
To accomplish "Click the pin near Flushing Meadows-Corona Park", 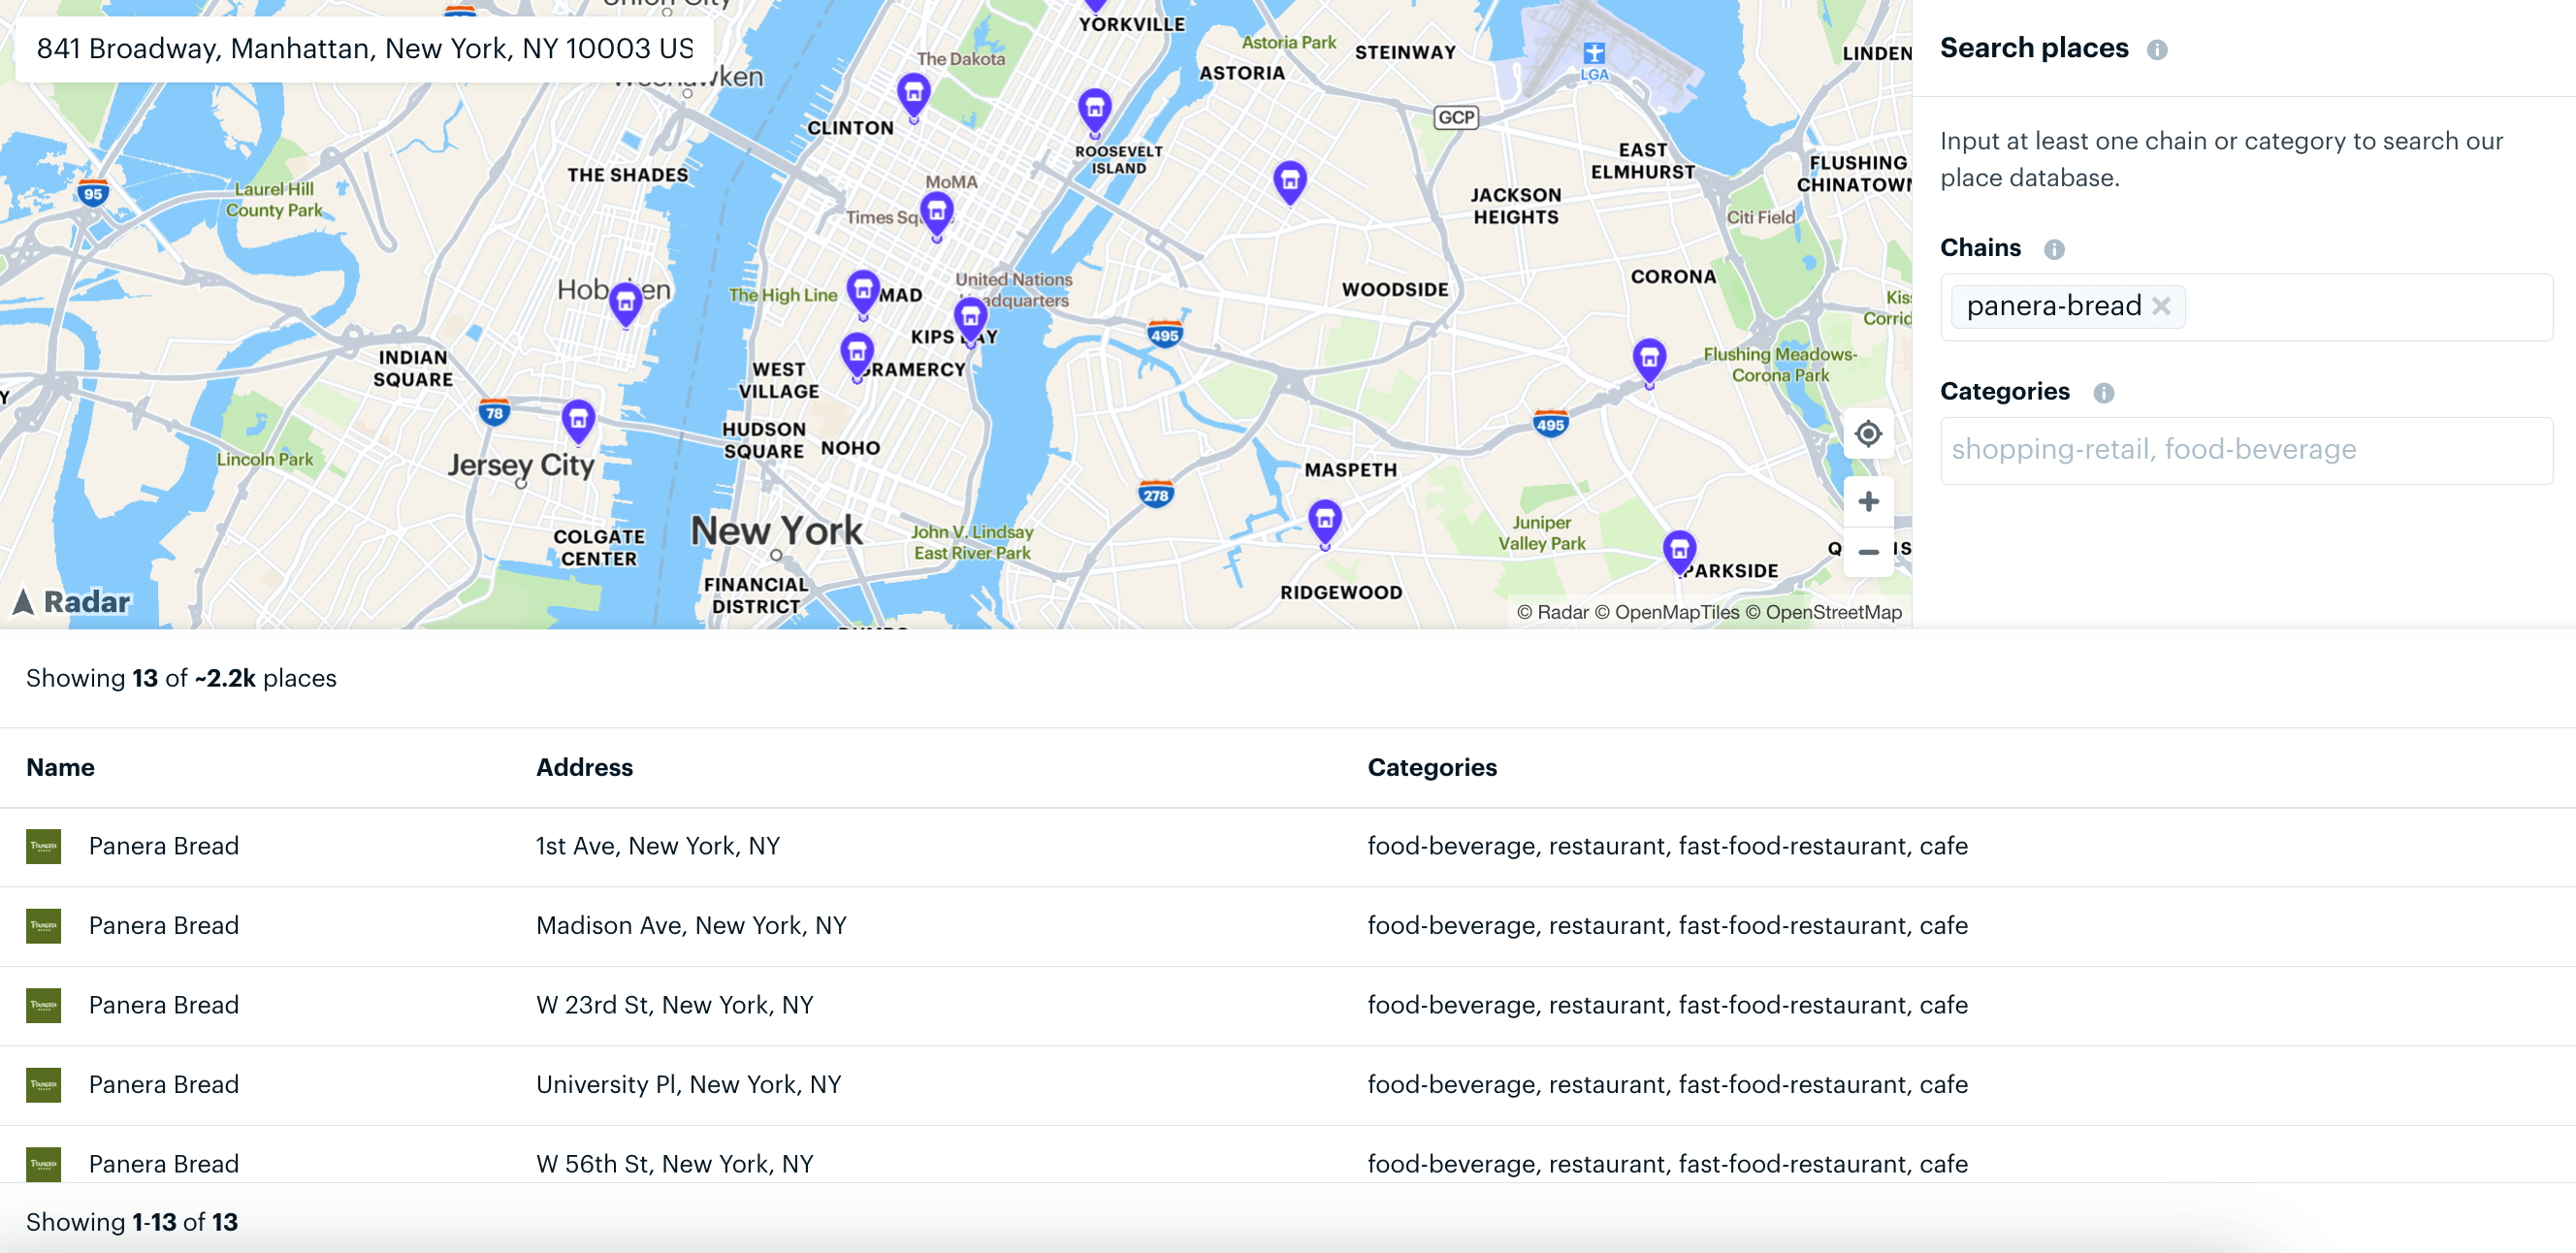I will click(x=1648, y=362).
